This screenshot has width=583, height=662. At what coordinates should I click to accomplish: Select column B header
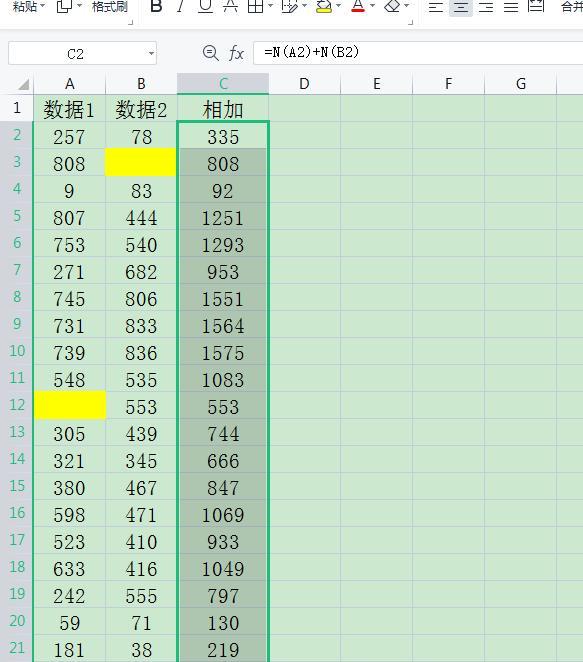[x=141, y=84]
